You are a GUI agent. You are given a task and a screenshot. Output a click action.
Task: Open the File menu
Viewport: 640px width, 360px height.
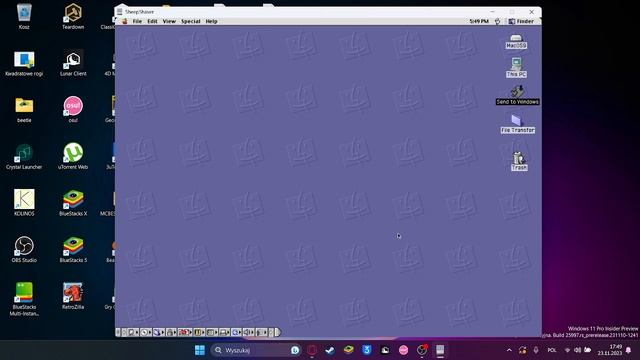(137, 21)
